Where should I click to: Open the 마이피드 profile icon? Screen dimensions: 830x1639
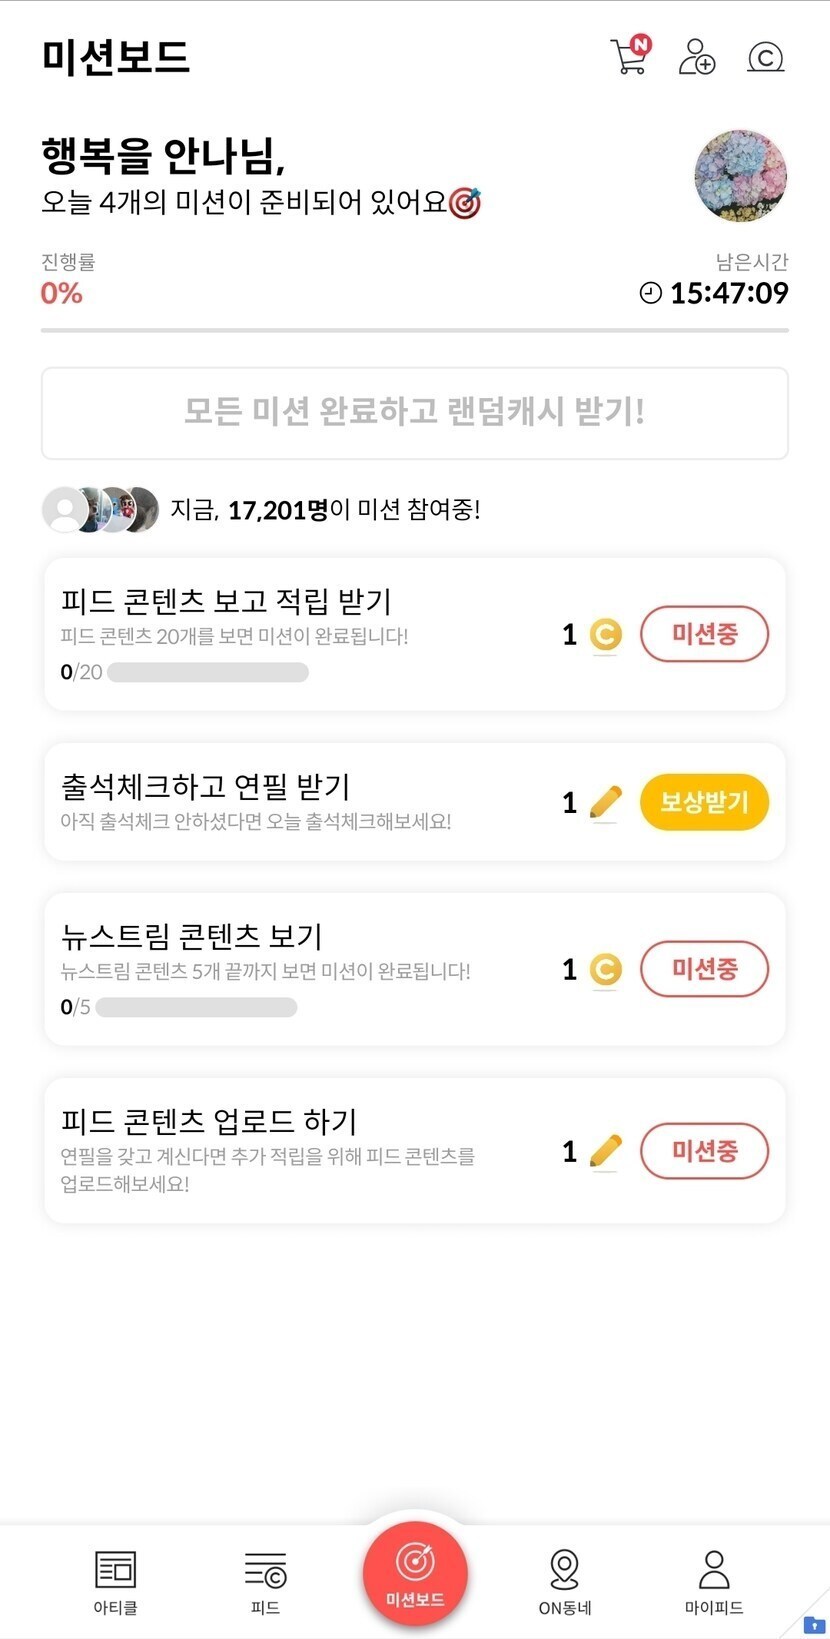click(714, 1570)
